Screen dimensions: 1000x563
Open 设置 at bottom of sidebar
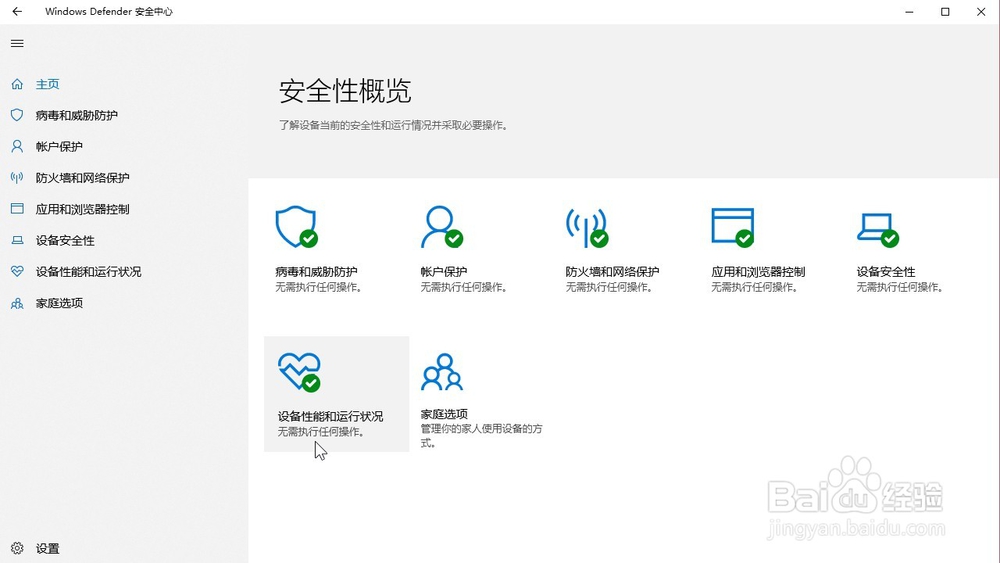point(47,548)
